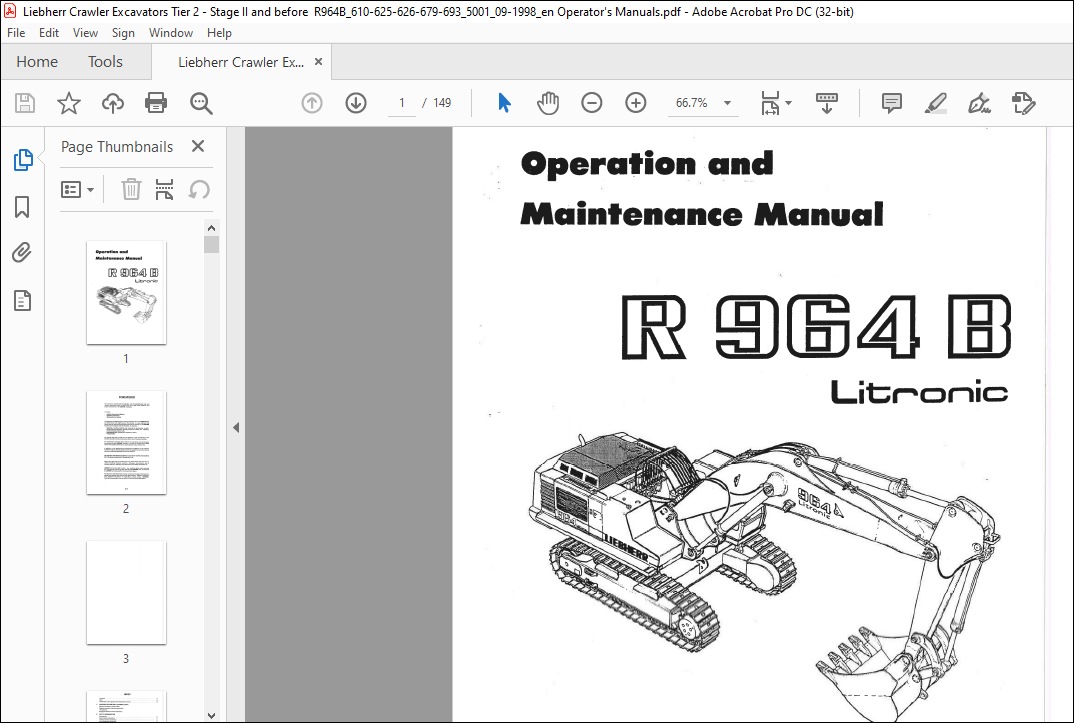Open the Attachments paperclip icon
1074x723 pixels.
point(22,253)
